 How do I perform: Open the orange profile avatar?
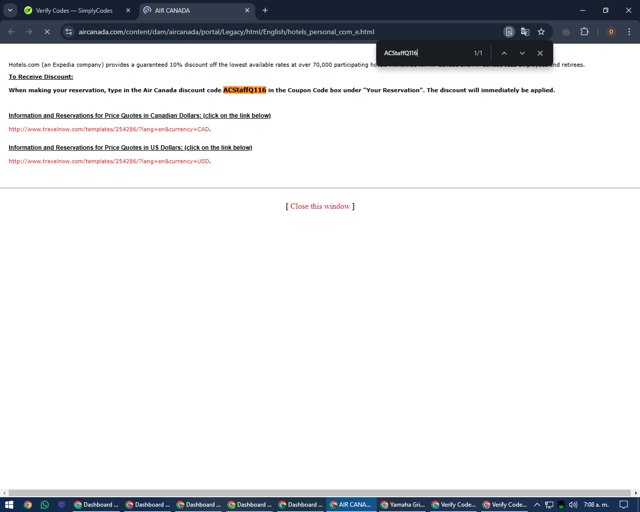point(611,32)
